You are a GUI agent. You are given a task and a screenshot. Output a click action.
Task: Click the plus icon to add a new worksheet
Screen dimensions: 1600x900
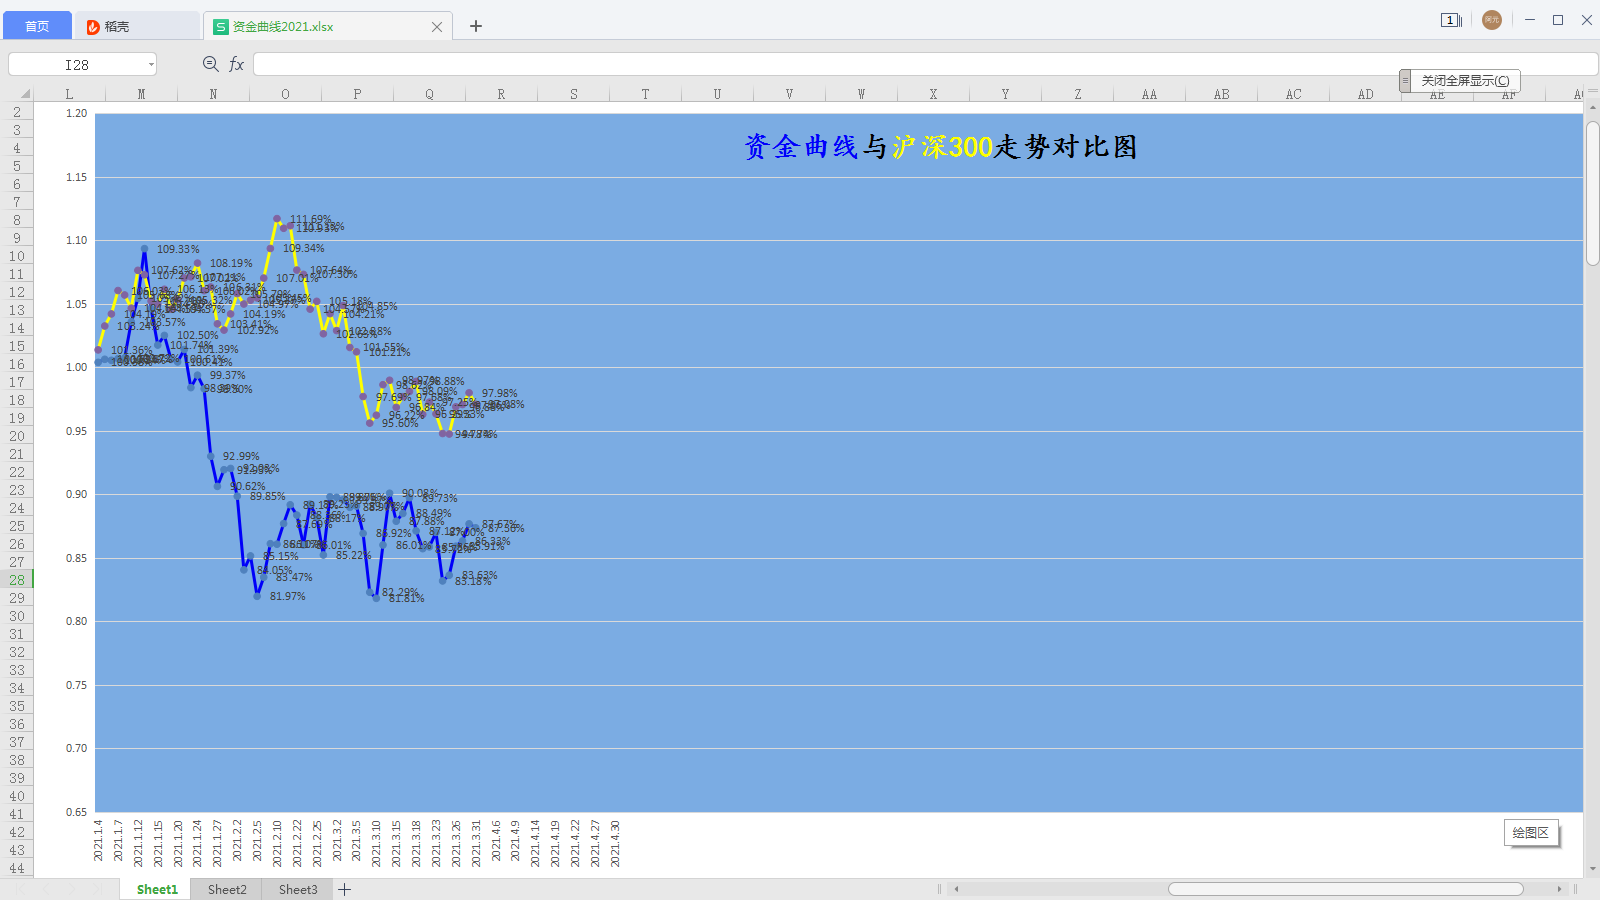(x=344, y=889)
